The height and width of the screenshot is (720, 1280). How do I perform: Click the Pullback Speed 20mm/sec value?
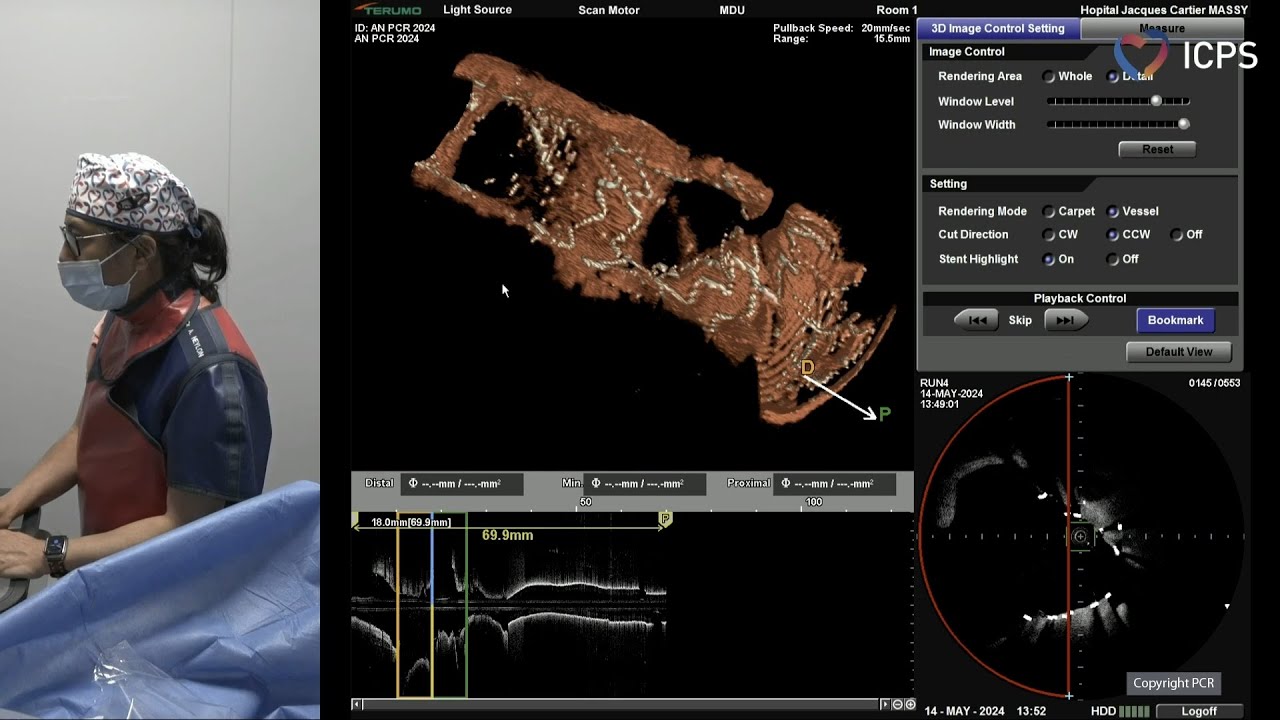pos(885,28)
